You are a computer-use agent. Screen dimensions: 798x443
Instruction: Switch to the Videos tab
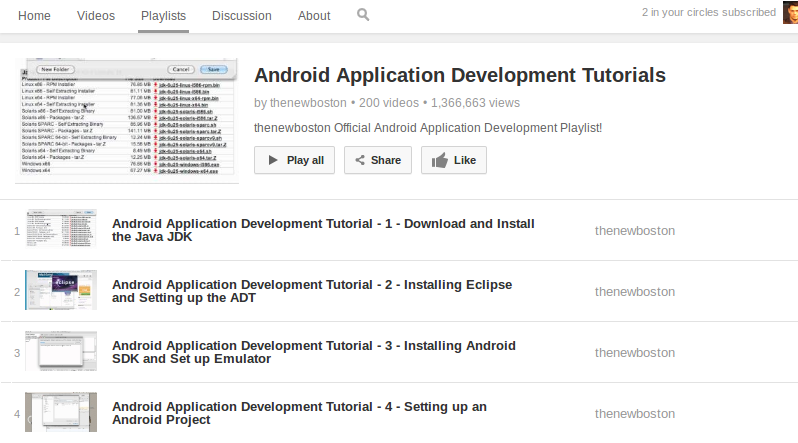96,16
